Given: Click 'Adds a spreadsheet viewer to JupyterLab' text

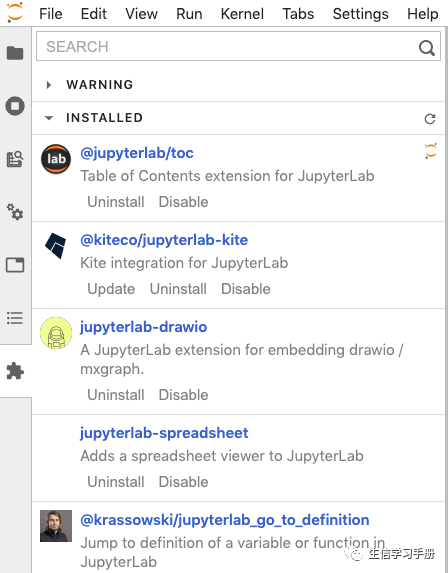Looking at the screenshot, I should 222,456.
